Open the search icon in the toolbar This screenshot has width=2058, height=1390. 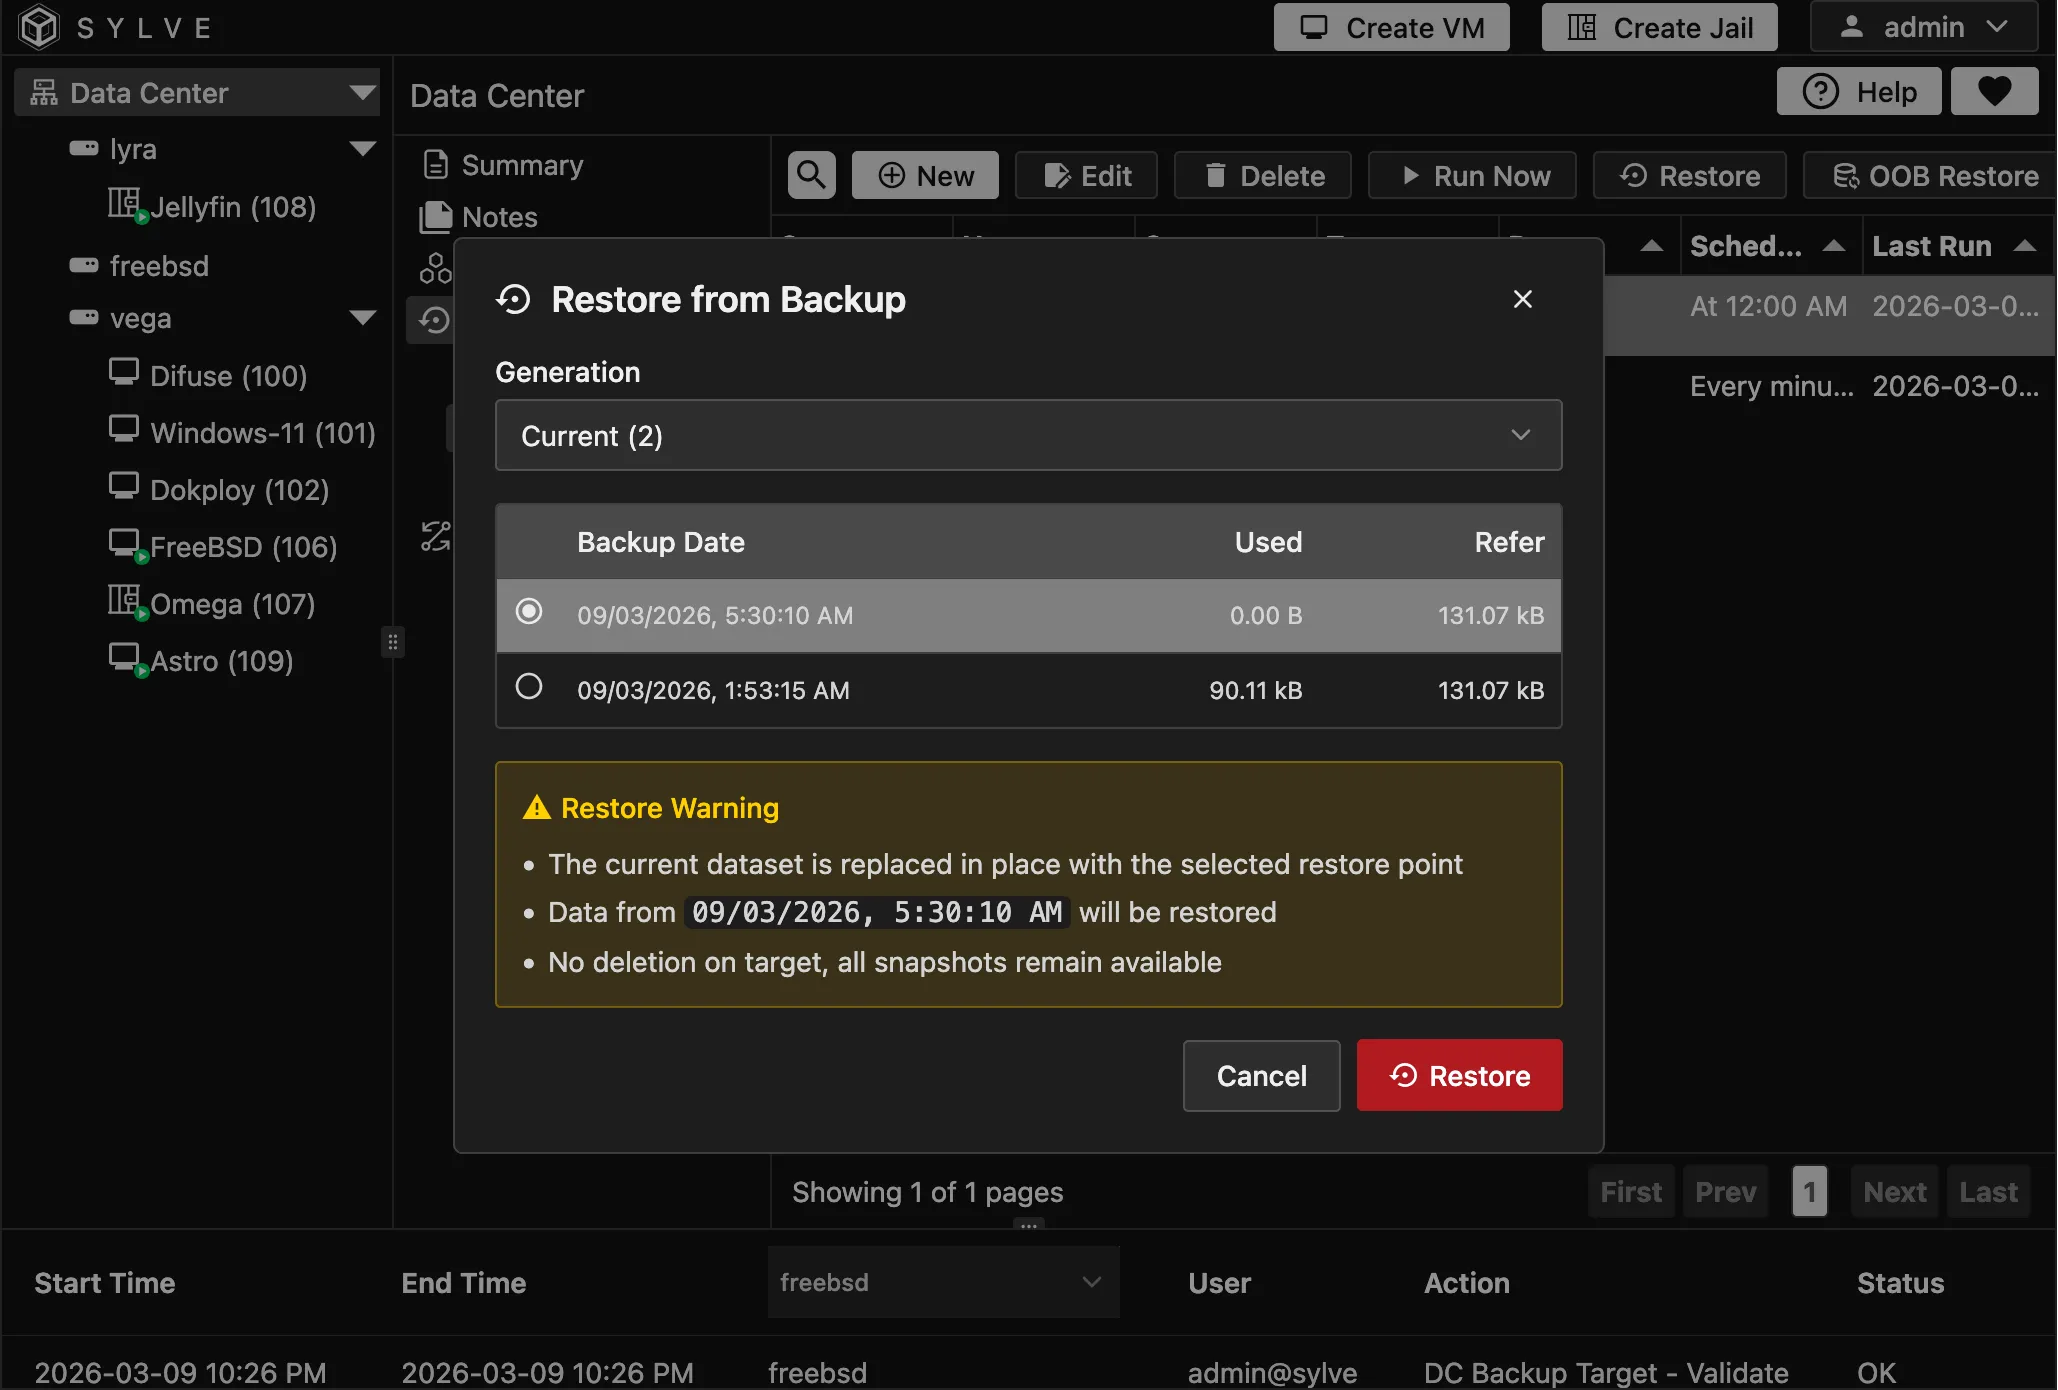click(x=810, y=175)
